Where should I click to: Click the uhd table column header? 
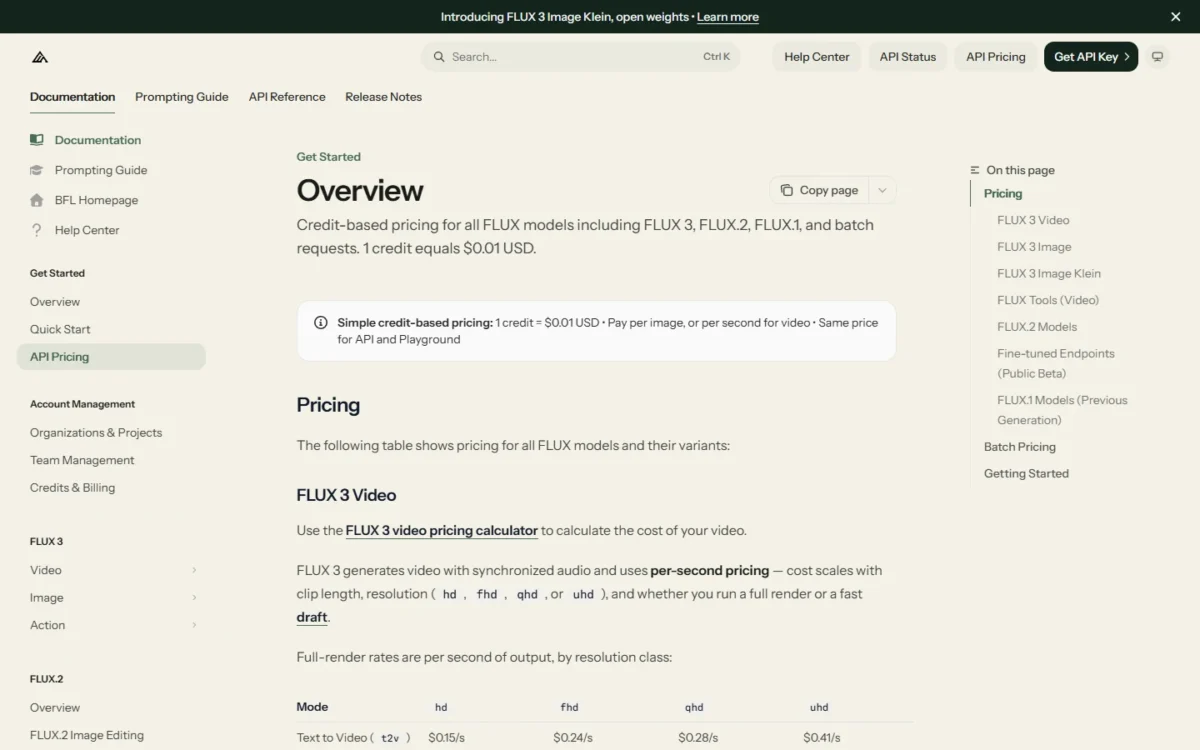[x=819, y=707]
